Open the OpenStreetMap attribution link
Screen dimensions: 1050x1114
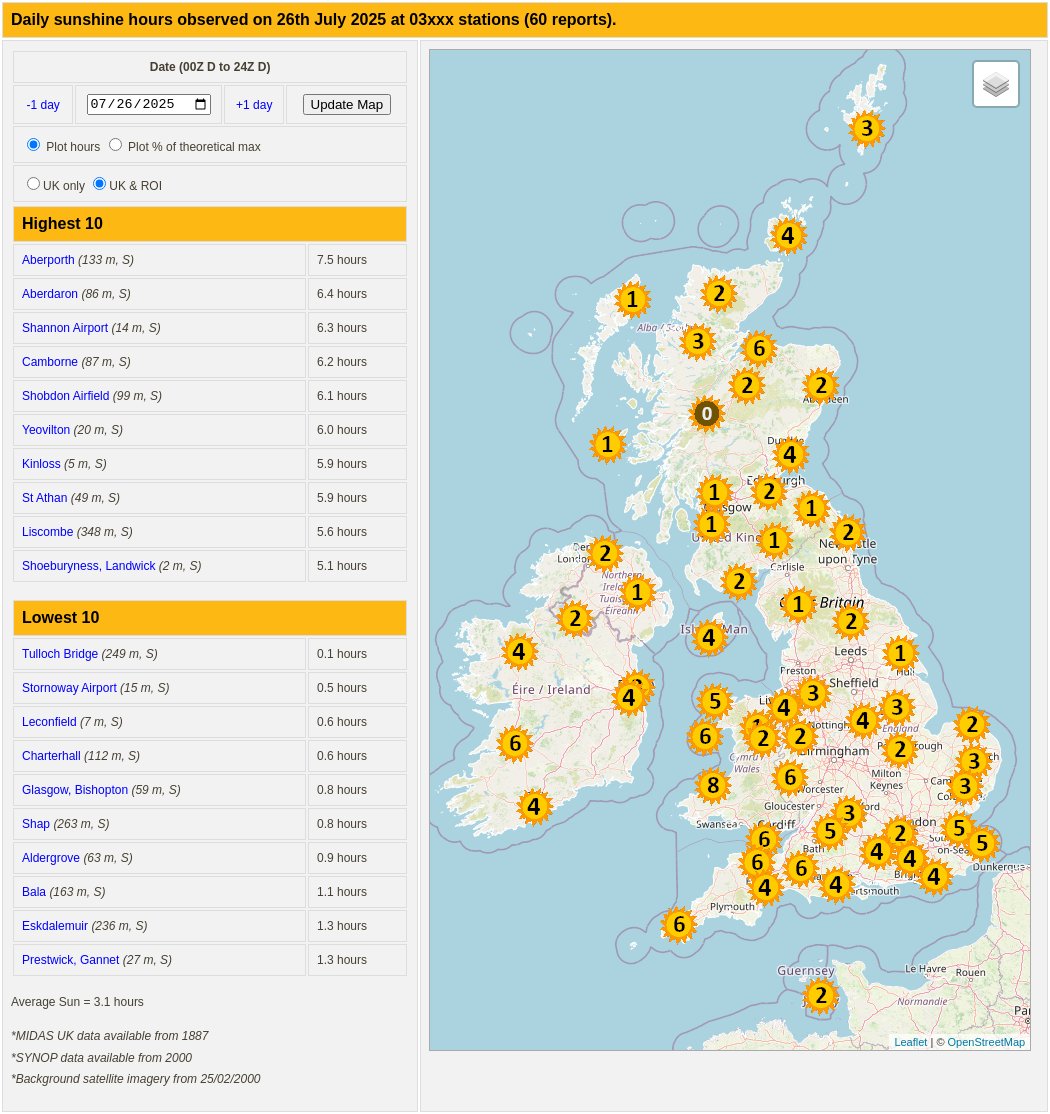[986, 1042]
